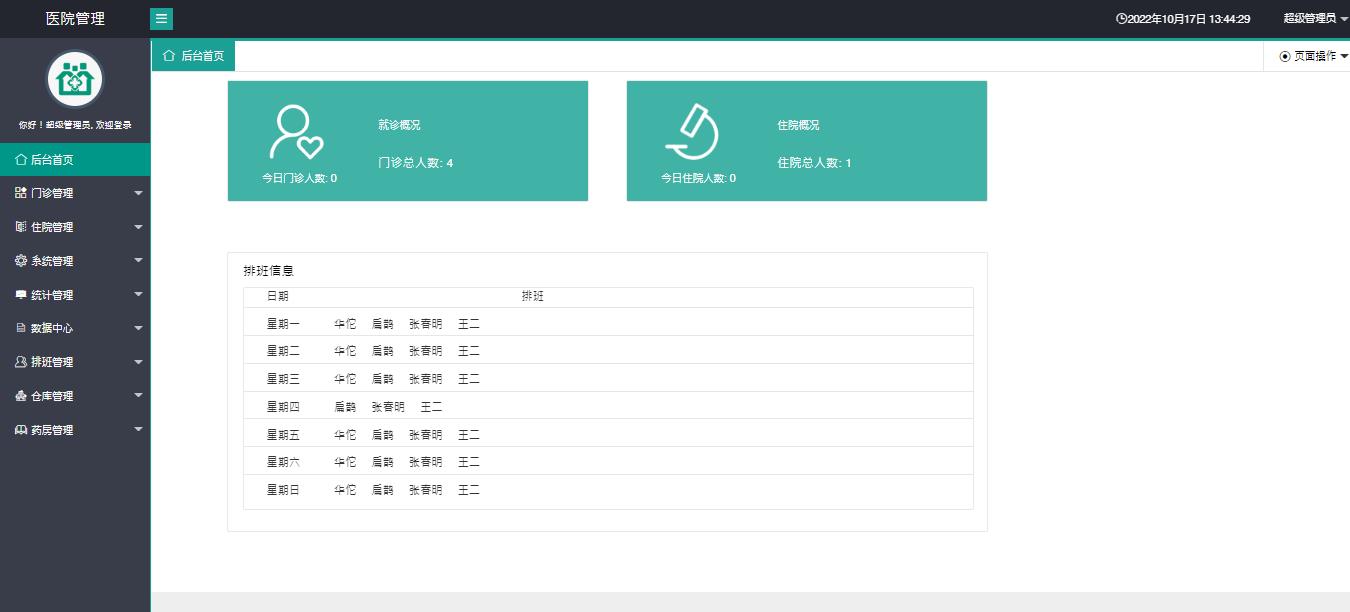Viewport: 1350px width, 612px height.
Task: Open the 超级管理员 user dropdown
Action: click(x=1315, y=18)
